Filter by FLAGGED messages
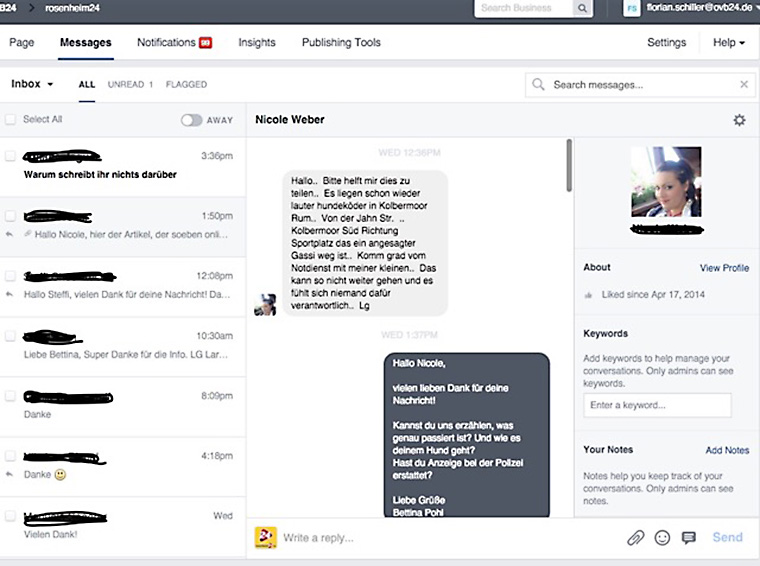760x566 pixels. pos(186,84)
